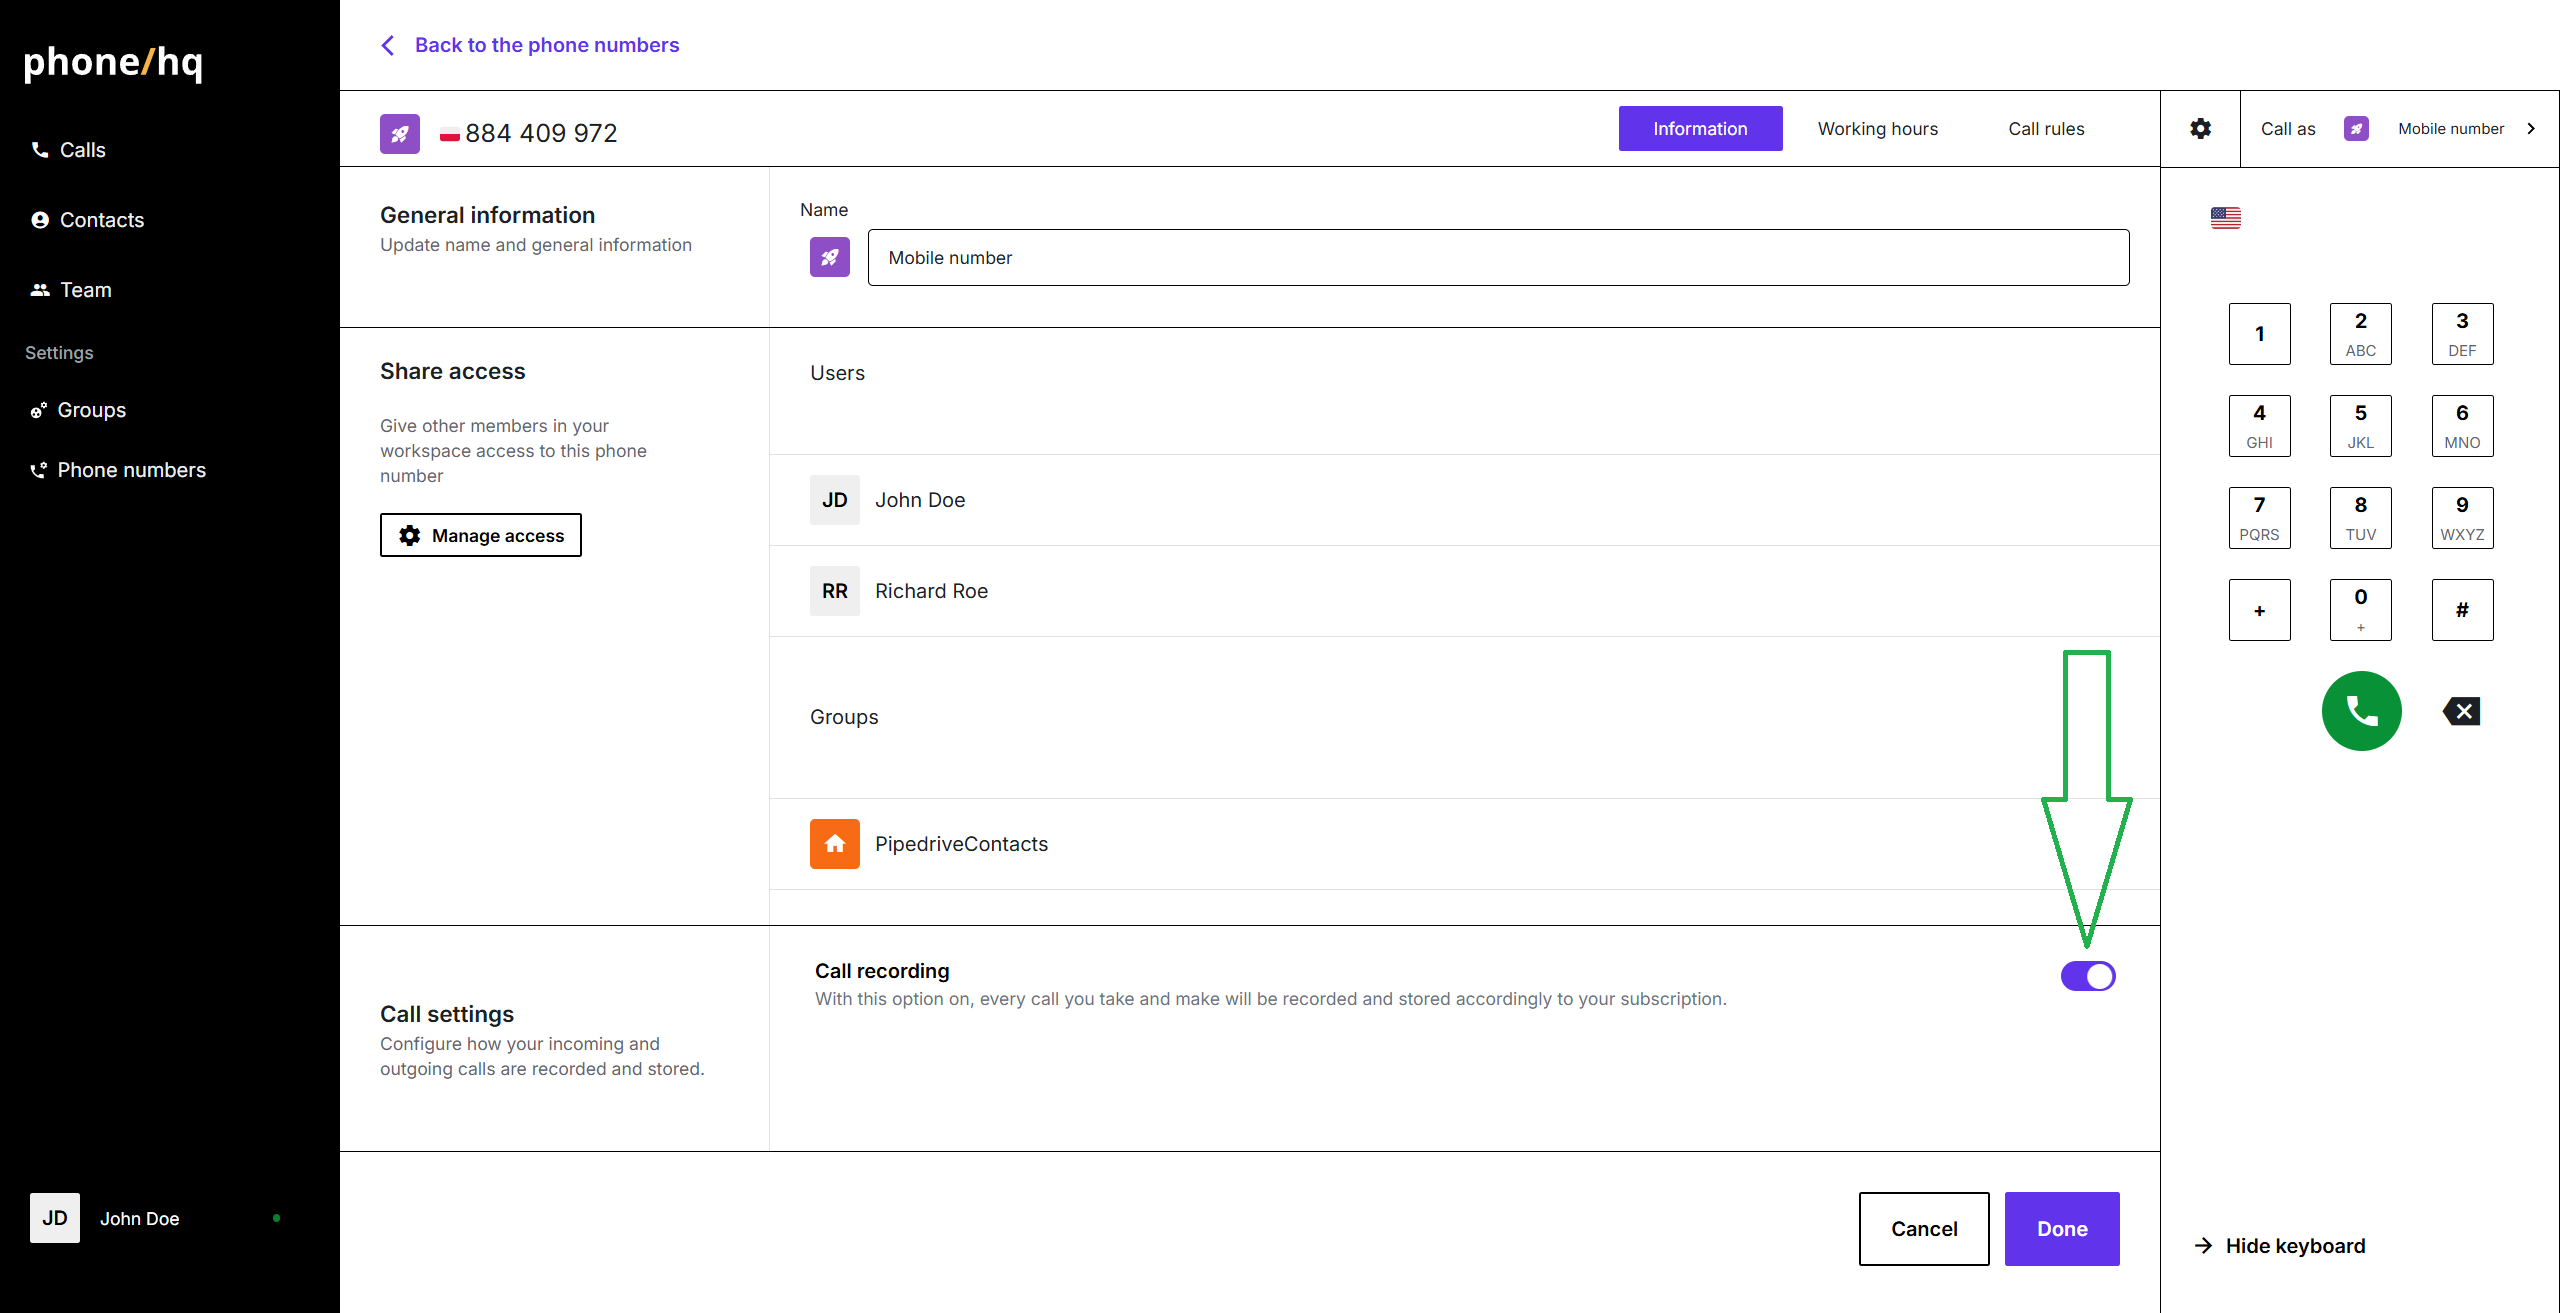Select the US flag country icon
Viewport: 2560px width, 1313px height.
point(2225,217)
